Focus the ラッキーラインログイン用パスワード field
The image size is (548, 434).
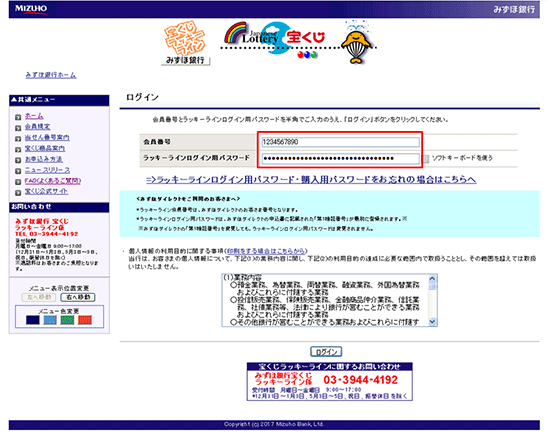(x=340, y=158)
